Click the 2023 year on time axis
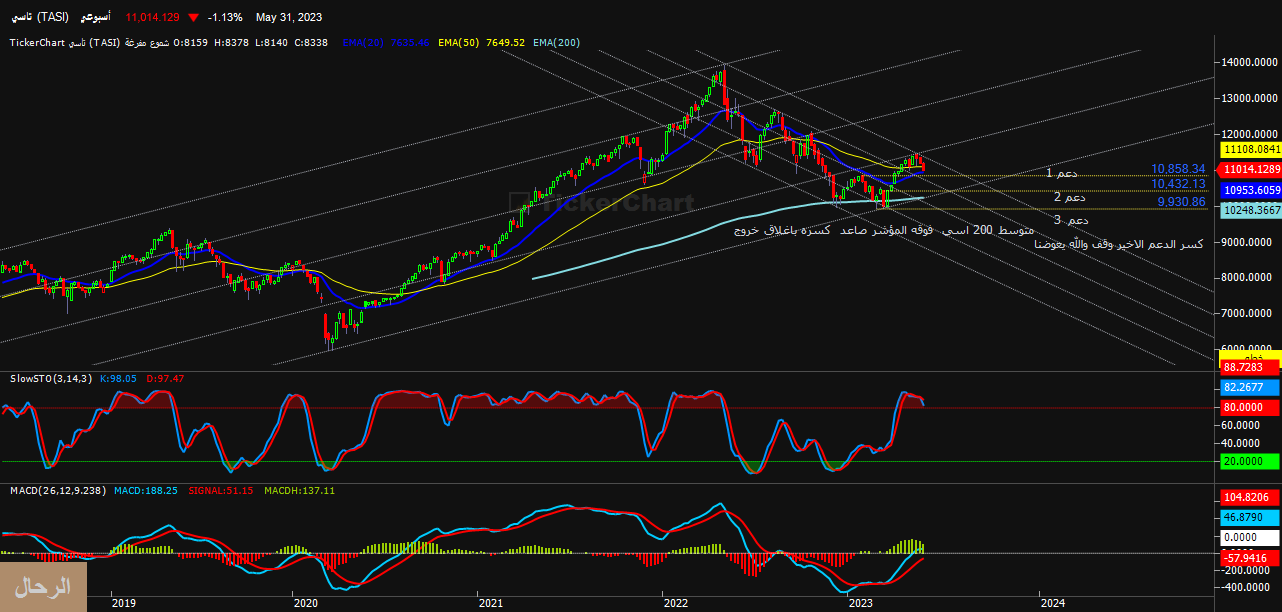This screenshot has width=1282, height=612. point(860,603)
